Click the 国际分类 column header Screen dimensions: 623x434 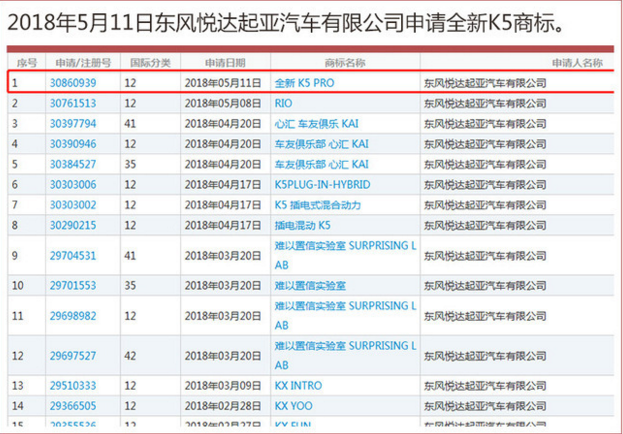coord(150,63)
